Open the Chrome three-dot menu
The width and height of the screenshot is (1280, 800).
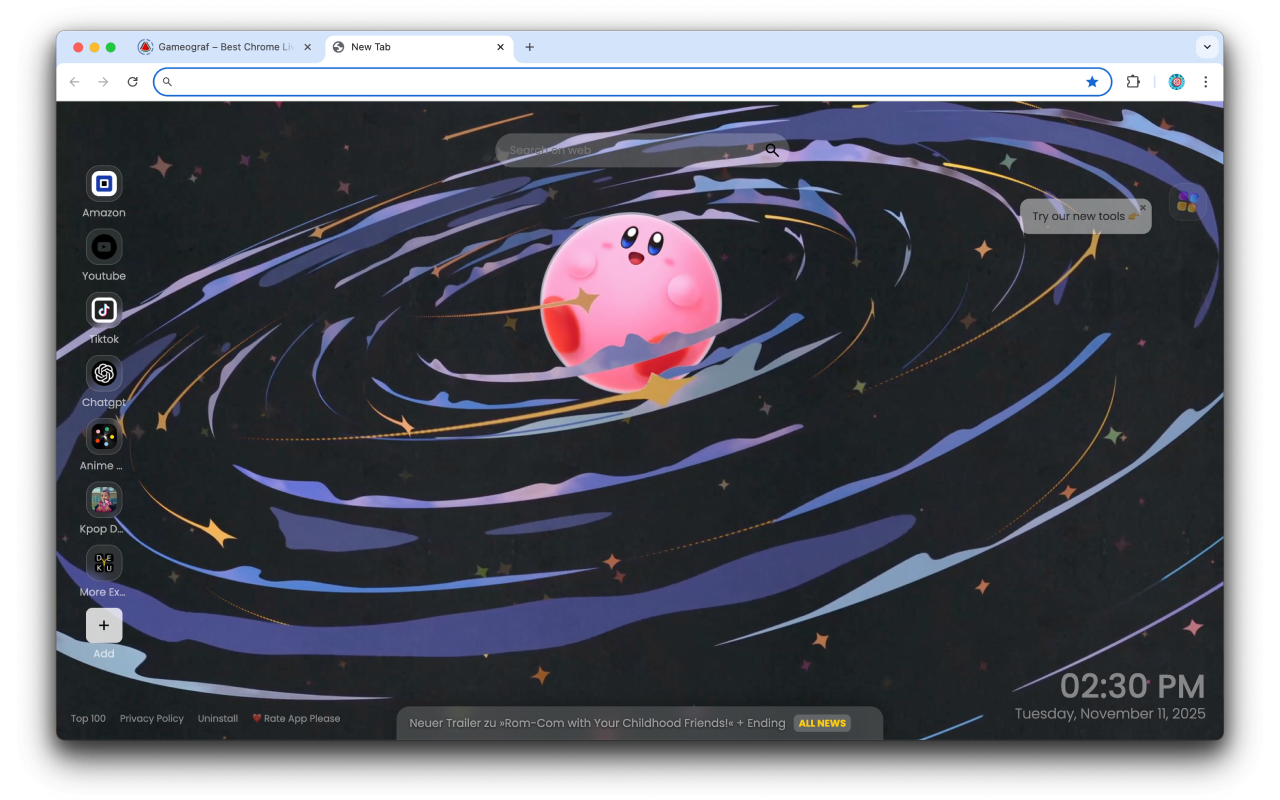[1206, 82]
